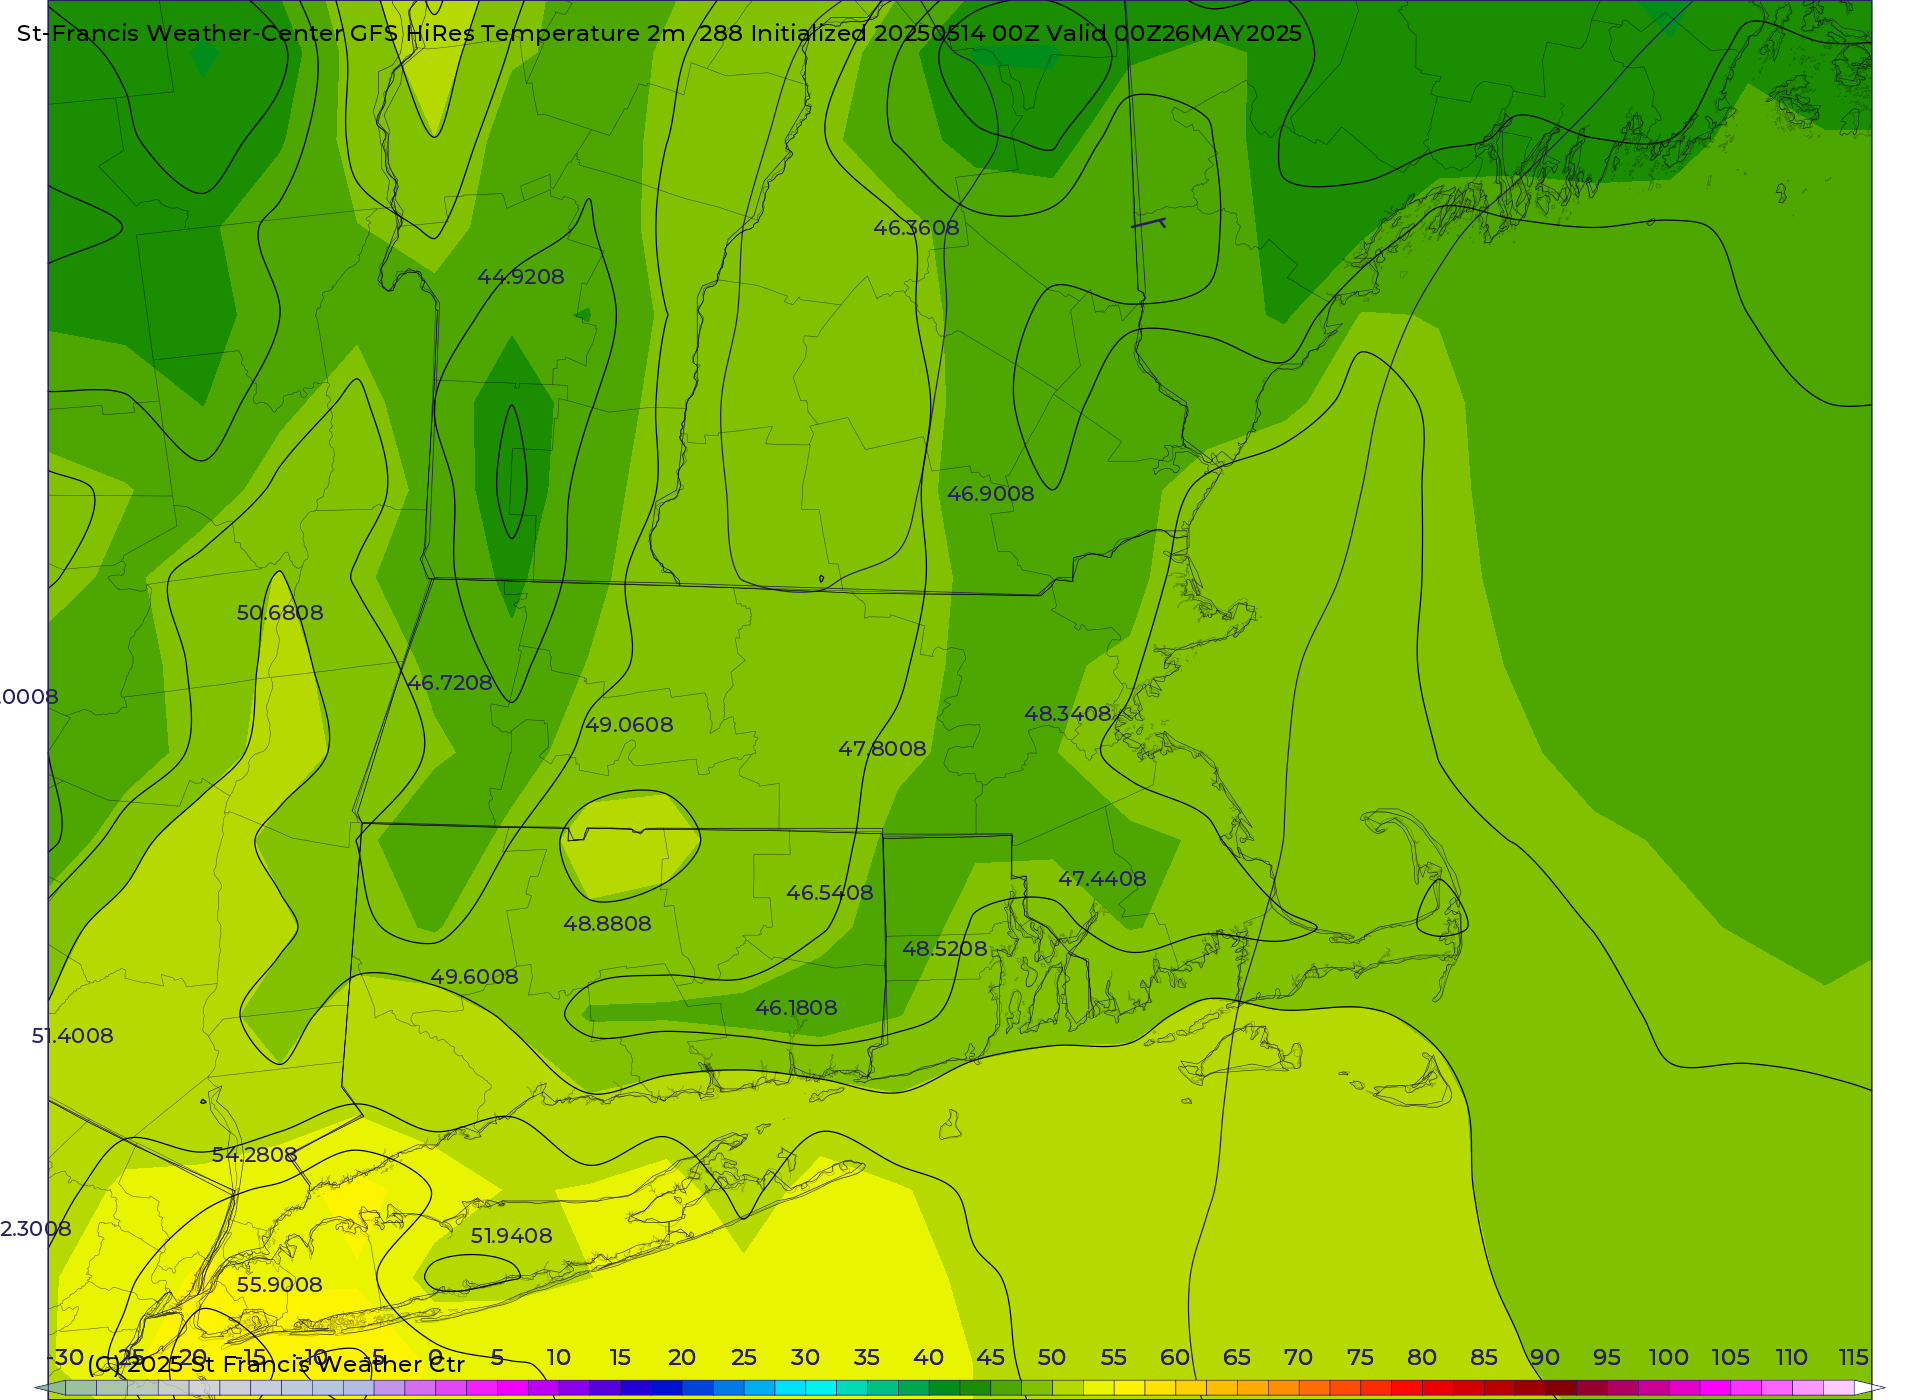Click the 46.7208 temperature label
Viewport: 1920px width, 1400px height.
click(x=450, y=683)
